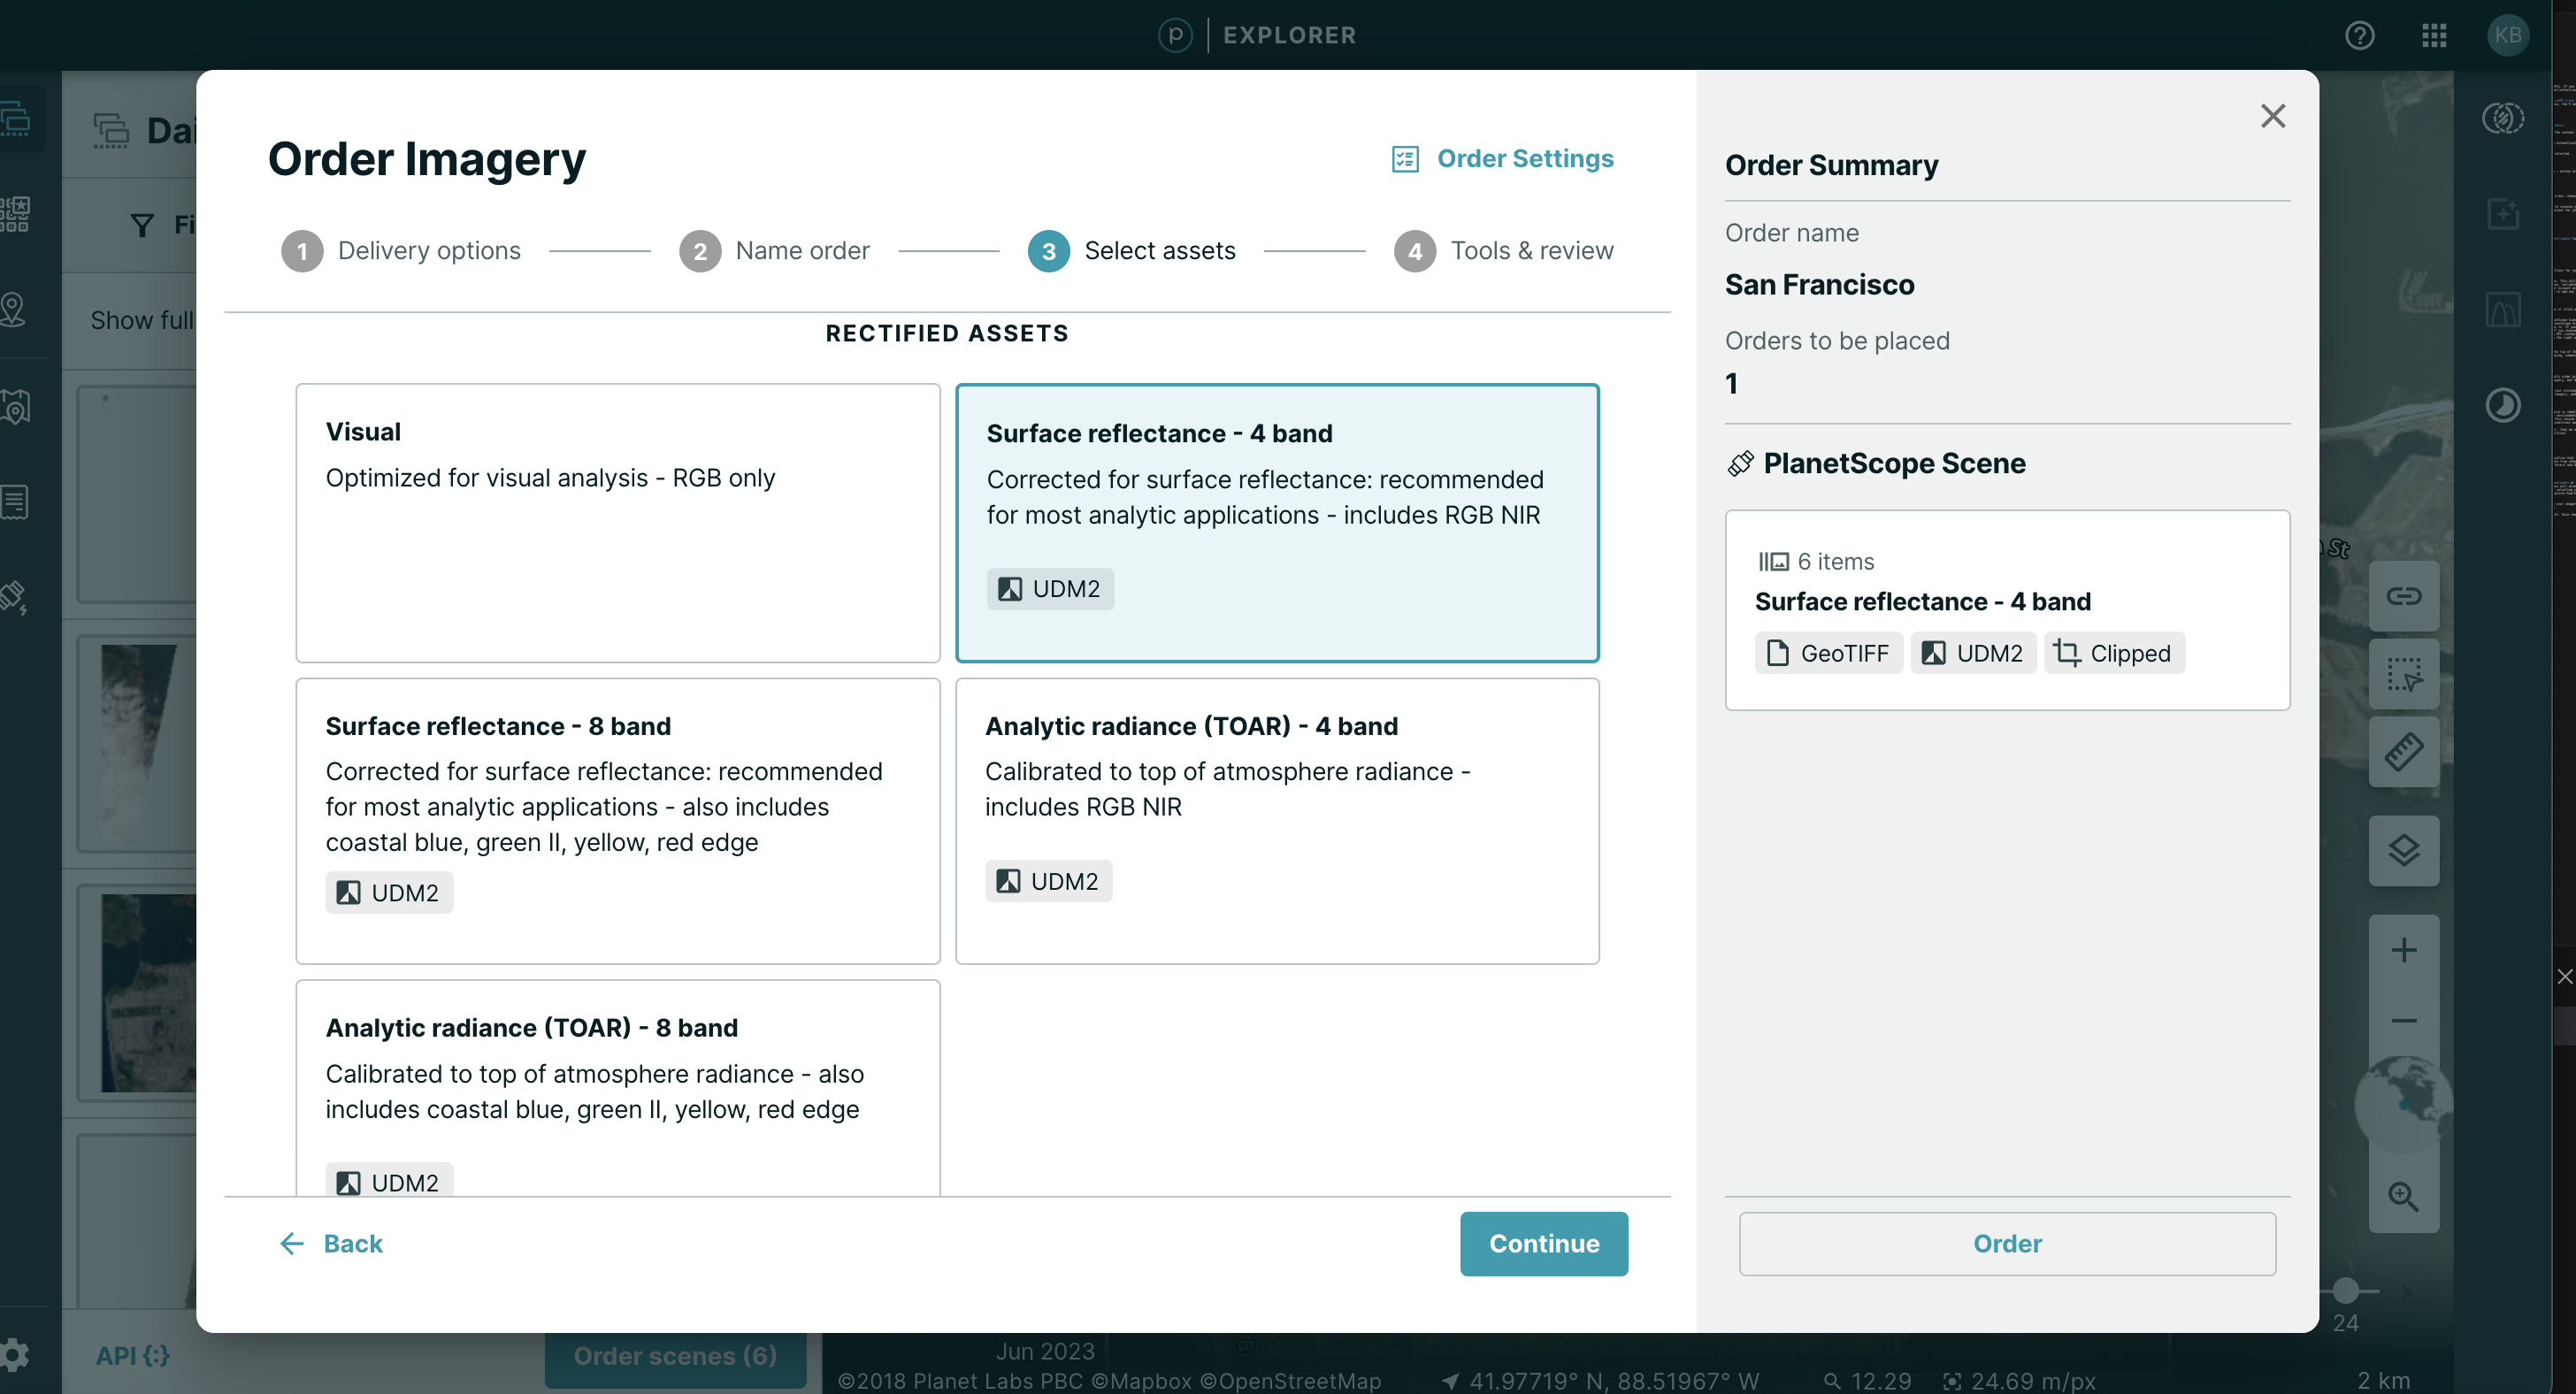This screenshot has height=1394, width=2576.
Task: Open the settings gear in left sidebar
Action: (14, 1355)
